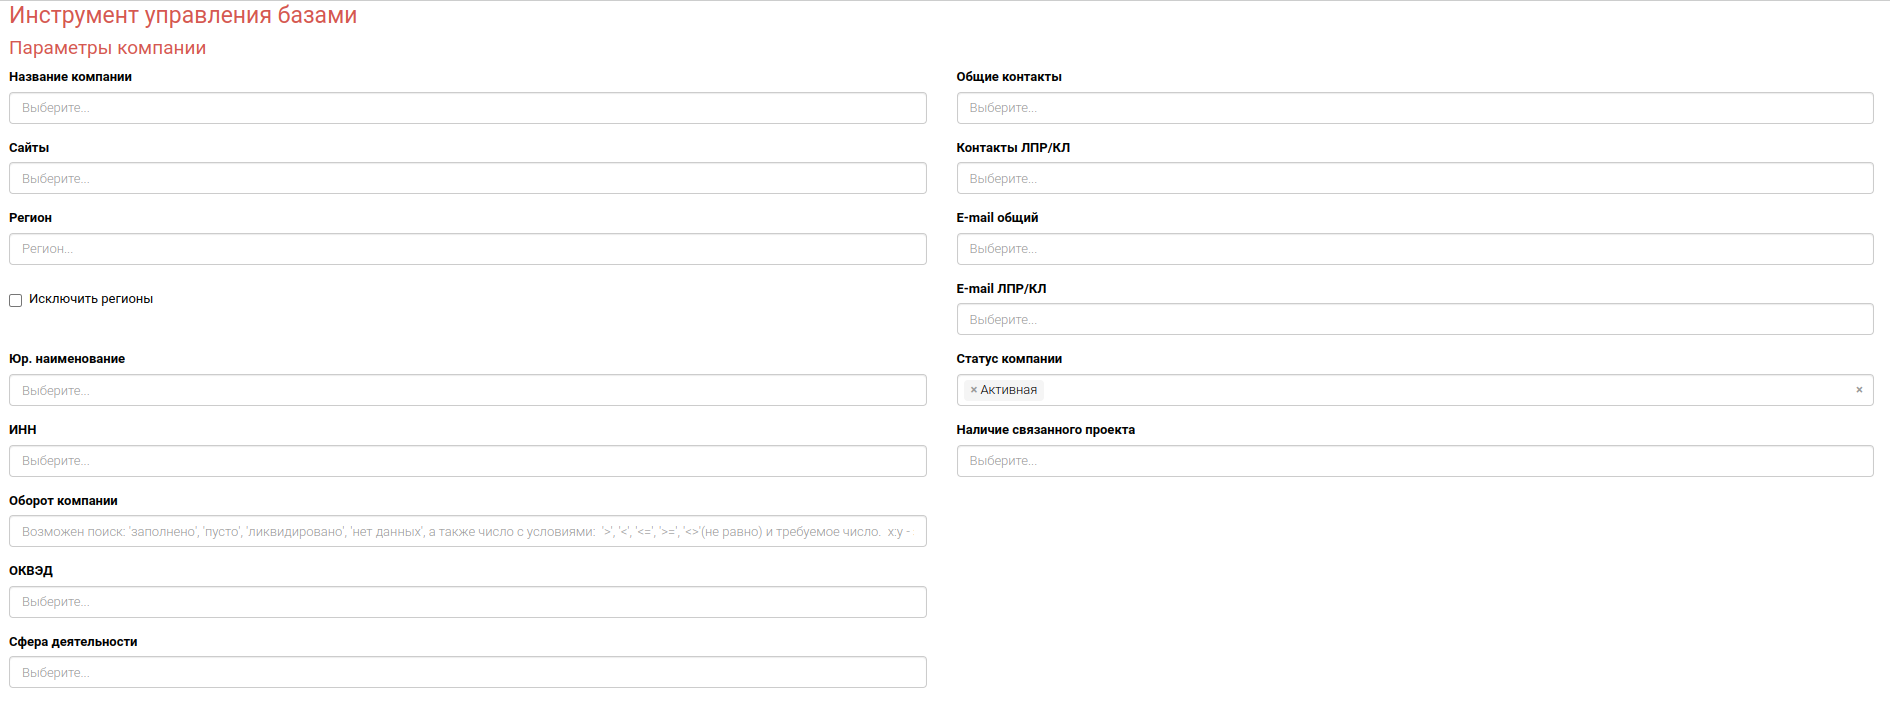Click the Исключить регионы label text
1890x703 pixels.
[91, 299]
